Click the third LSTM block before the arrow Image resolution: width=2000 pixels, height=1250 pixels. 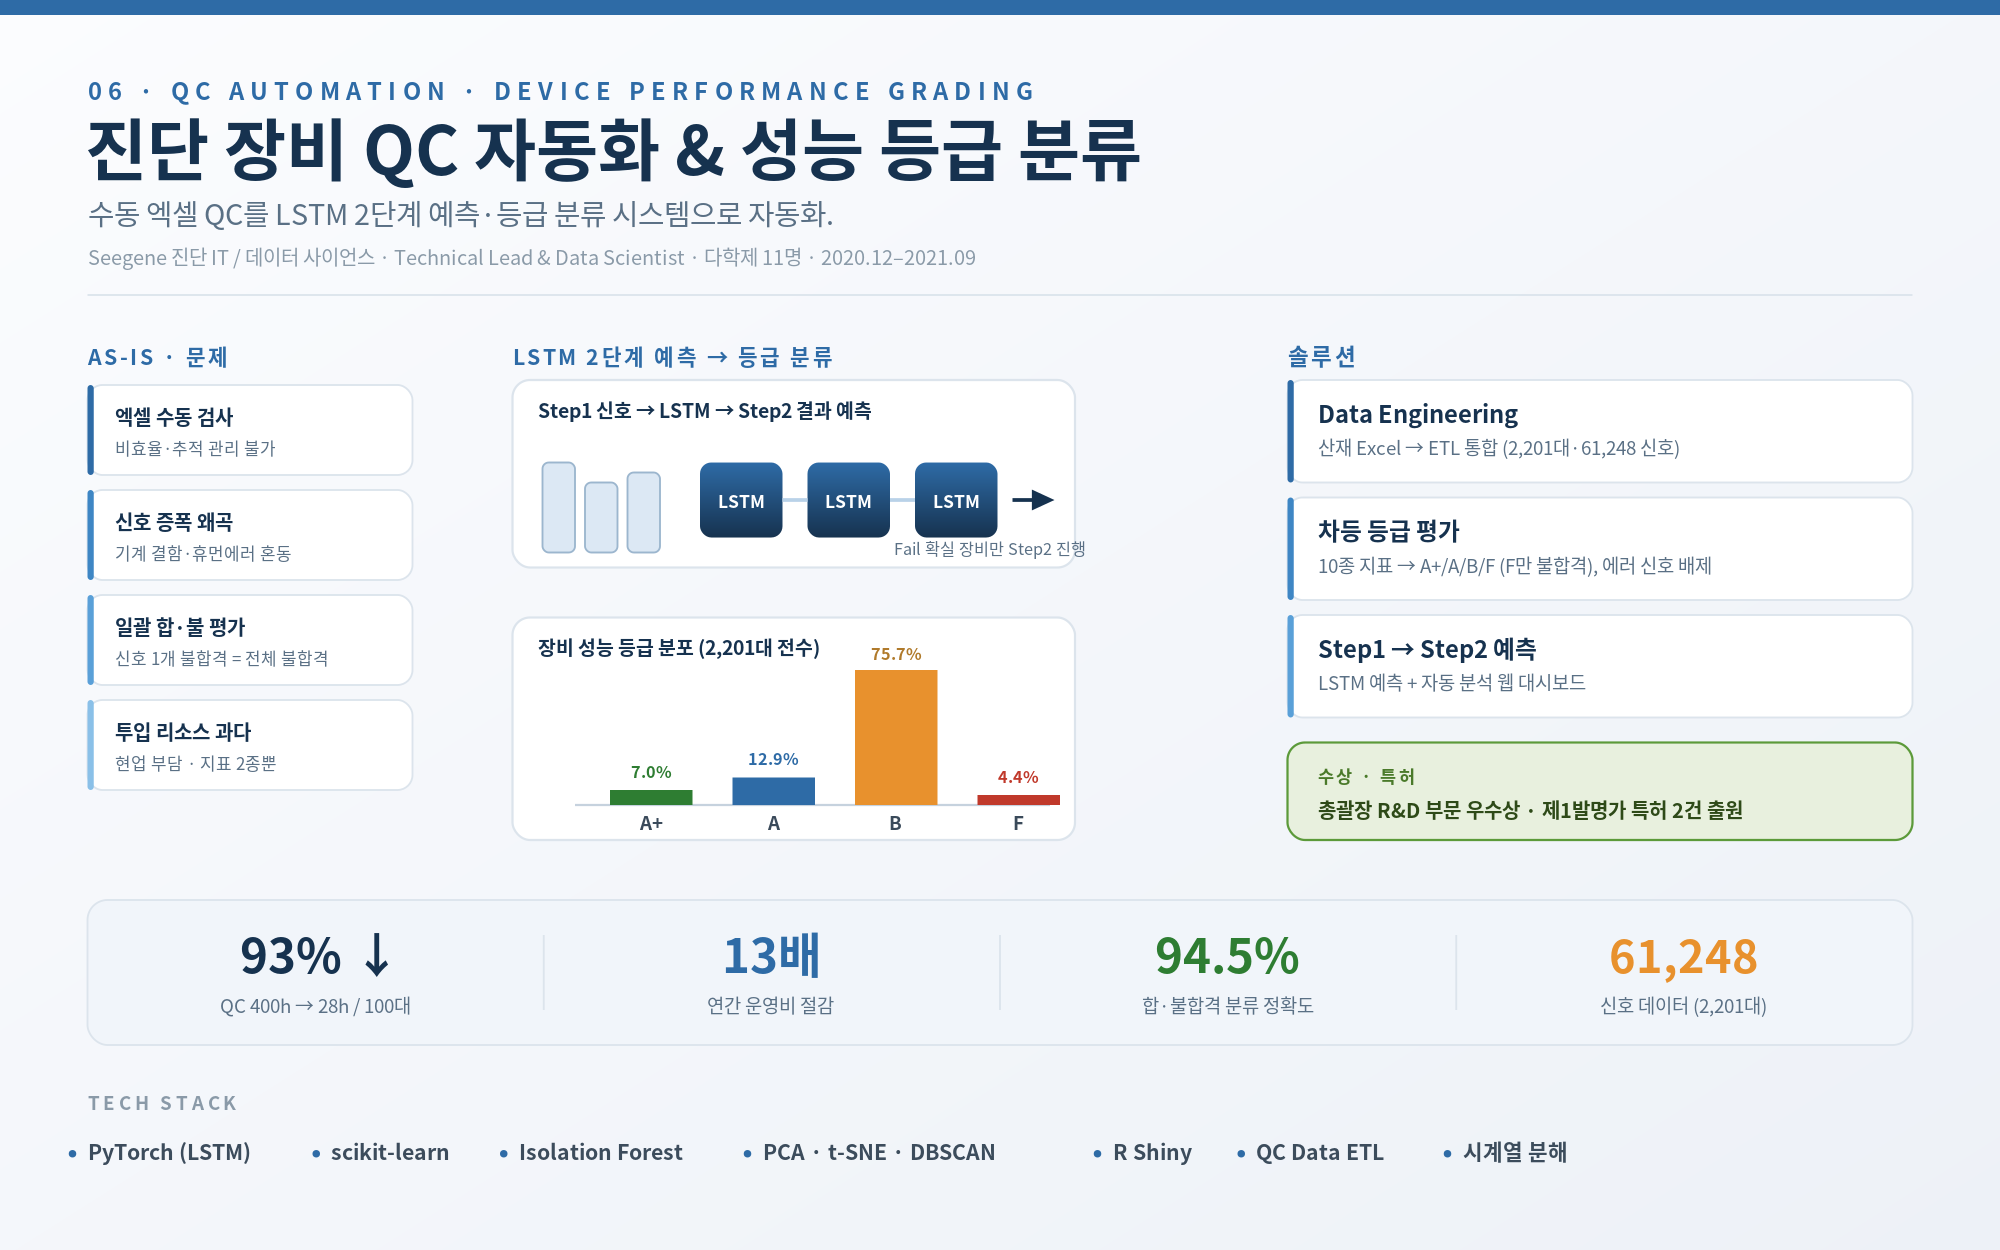[x=956, y=500]
